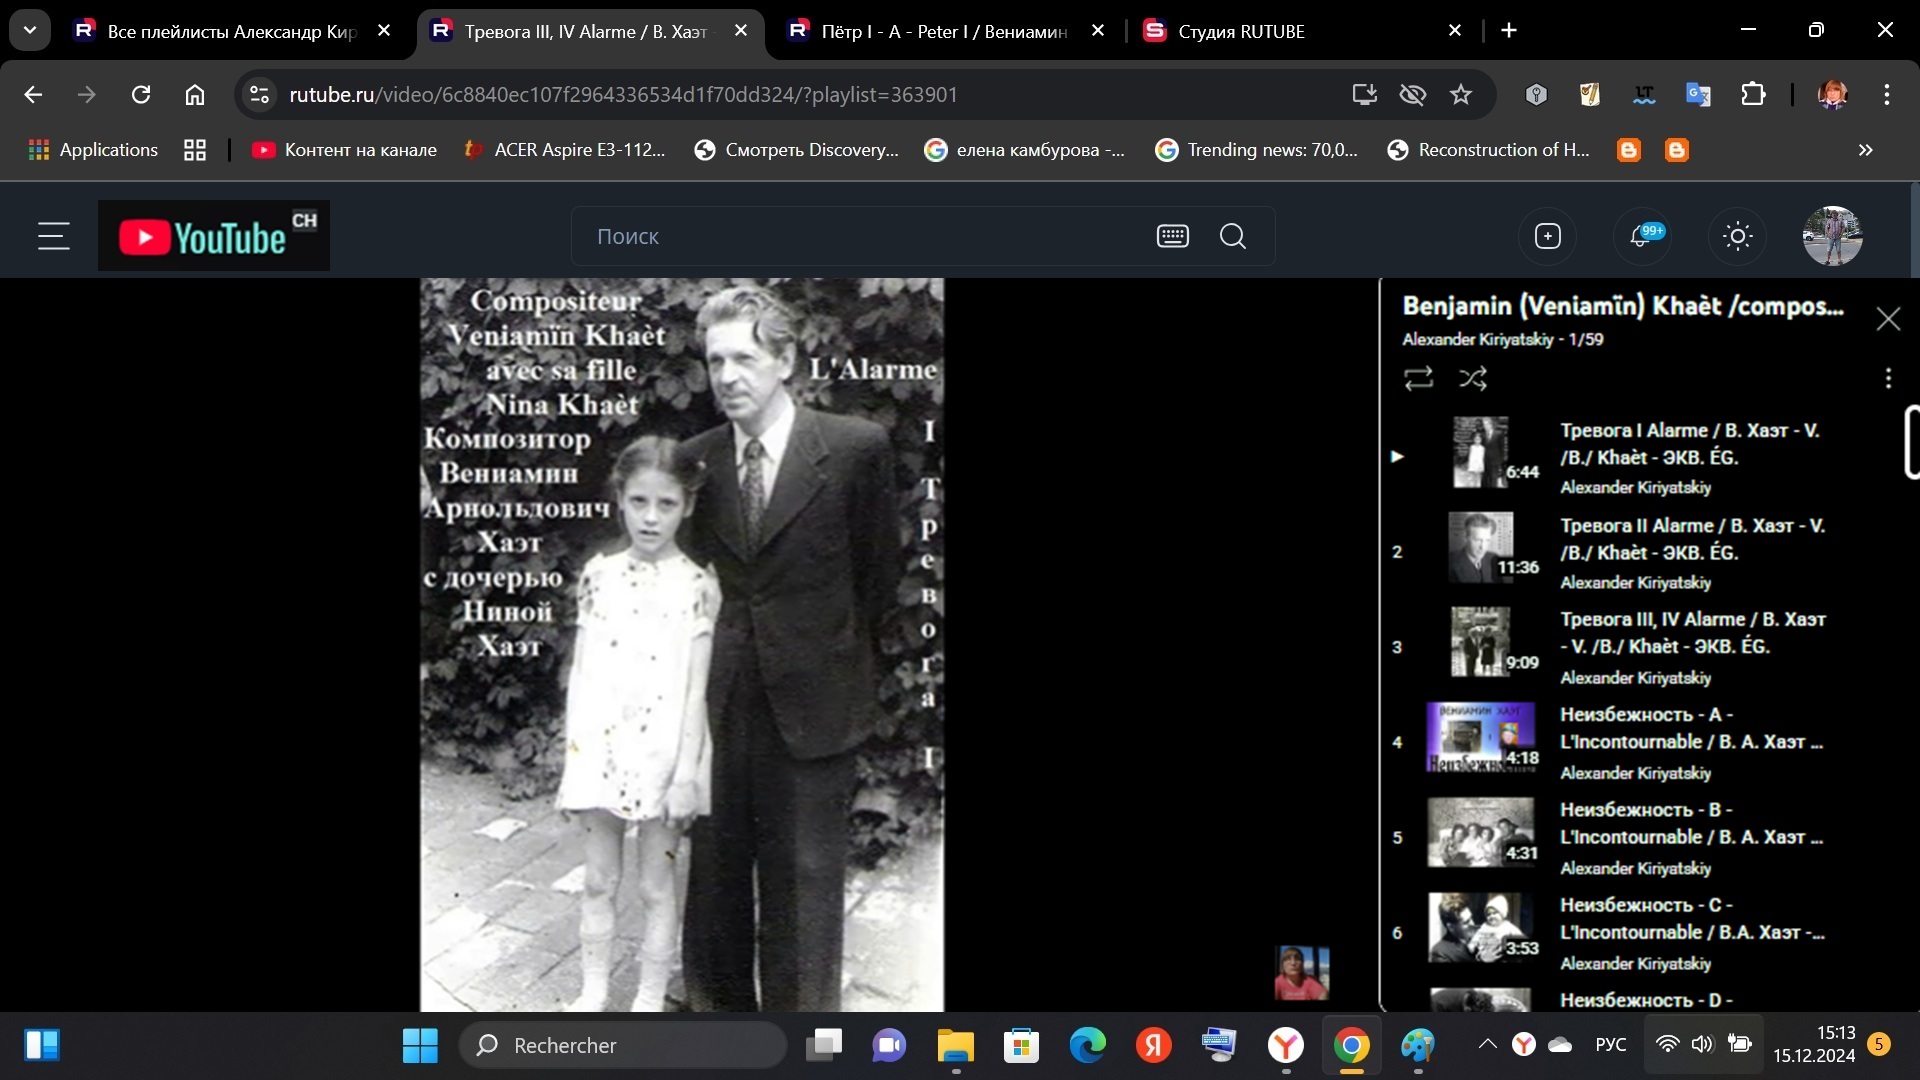Toggle light/dark theme sun icon
Viewport: 1920px width, 1080px height.
(1737, 236)
